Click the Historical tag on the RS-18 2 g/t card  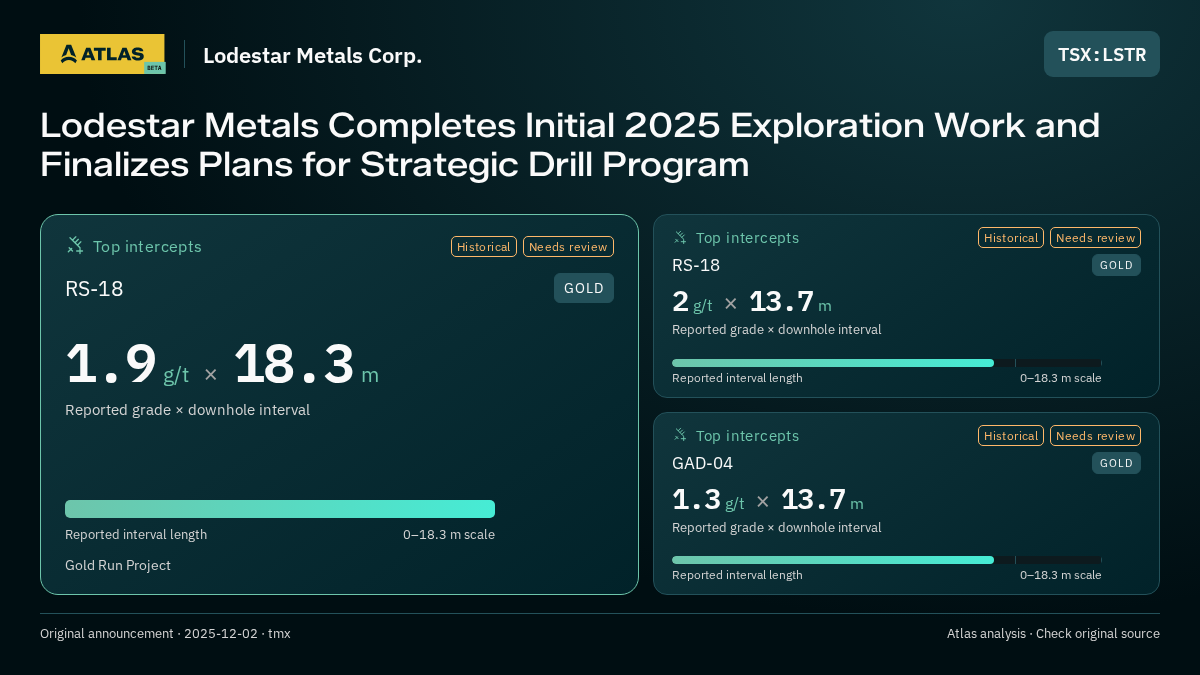click(1011, 238)
